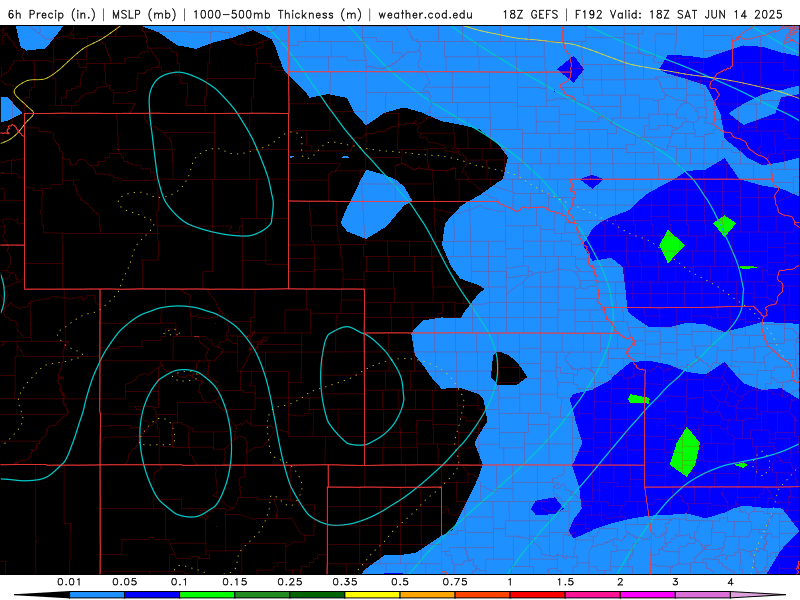The height and width of the screenshot is (600, 800).
Task: Select the dark blue 0.05–0.1 colorbar swatch
Action: [x=152, y=595]
